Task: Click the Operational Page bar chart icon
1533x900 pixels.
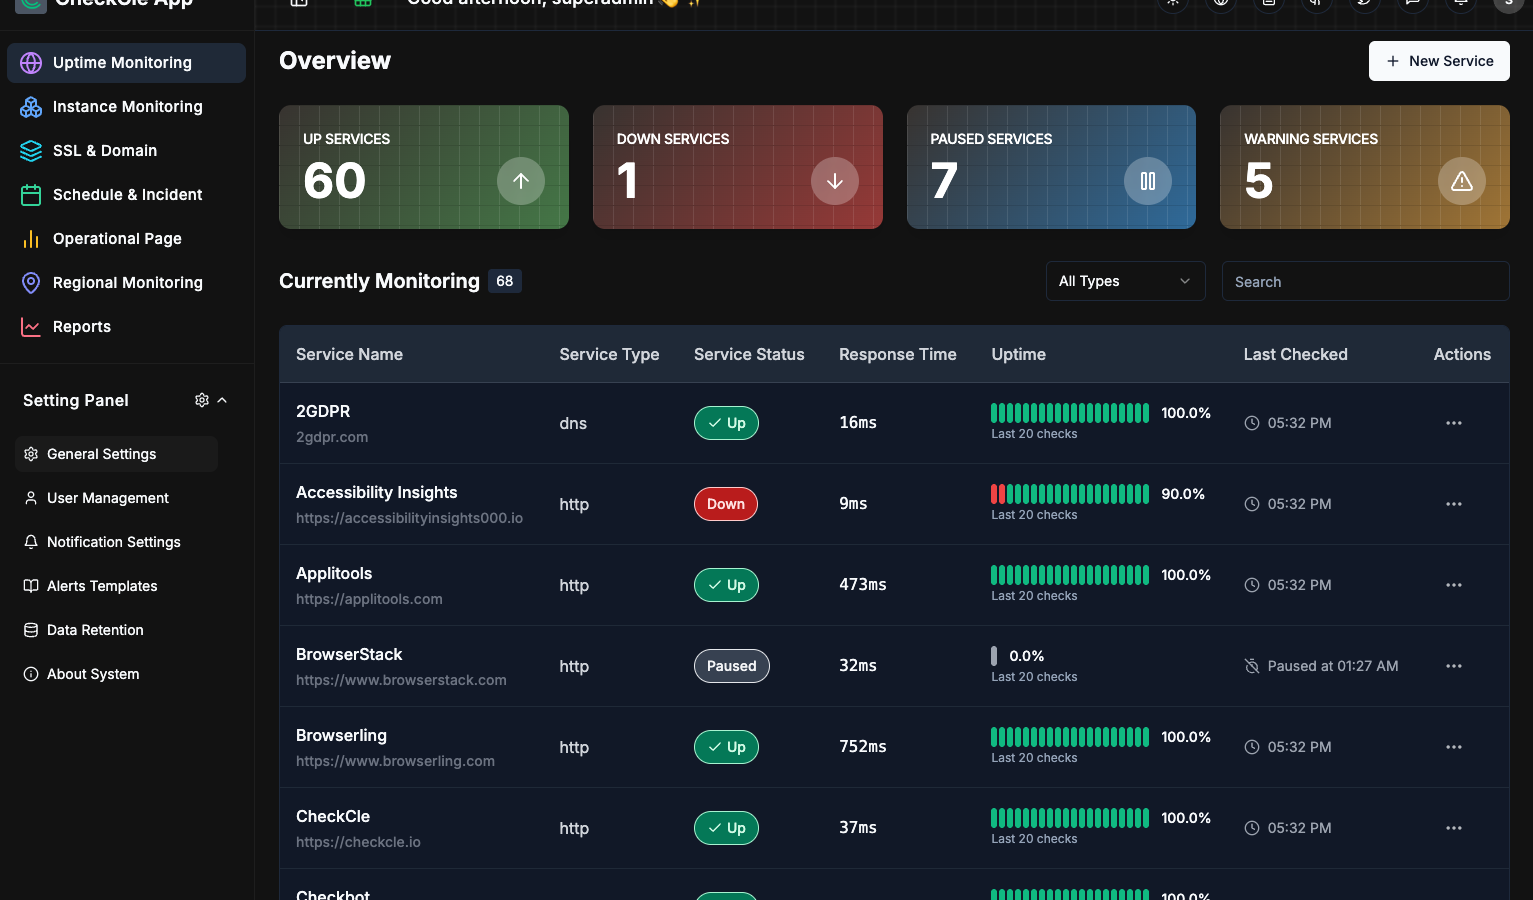Action: pos(31,239)
